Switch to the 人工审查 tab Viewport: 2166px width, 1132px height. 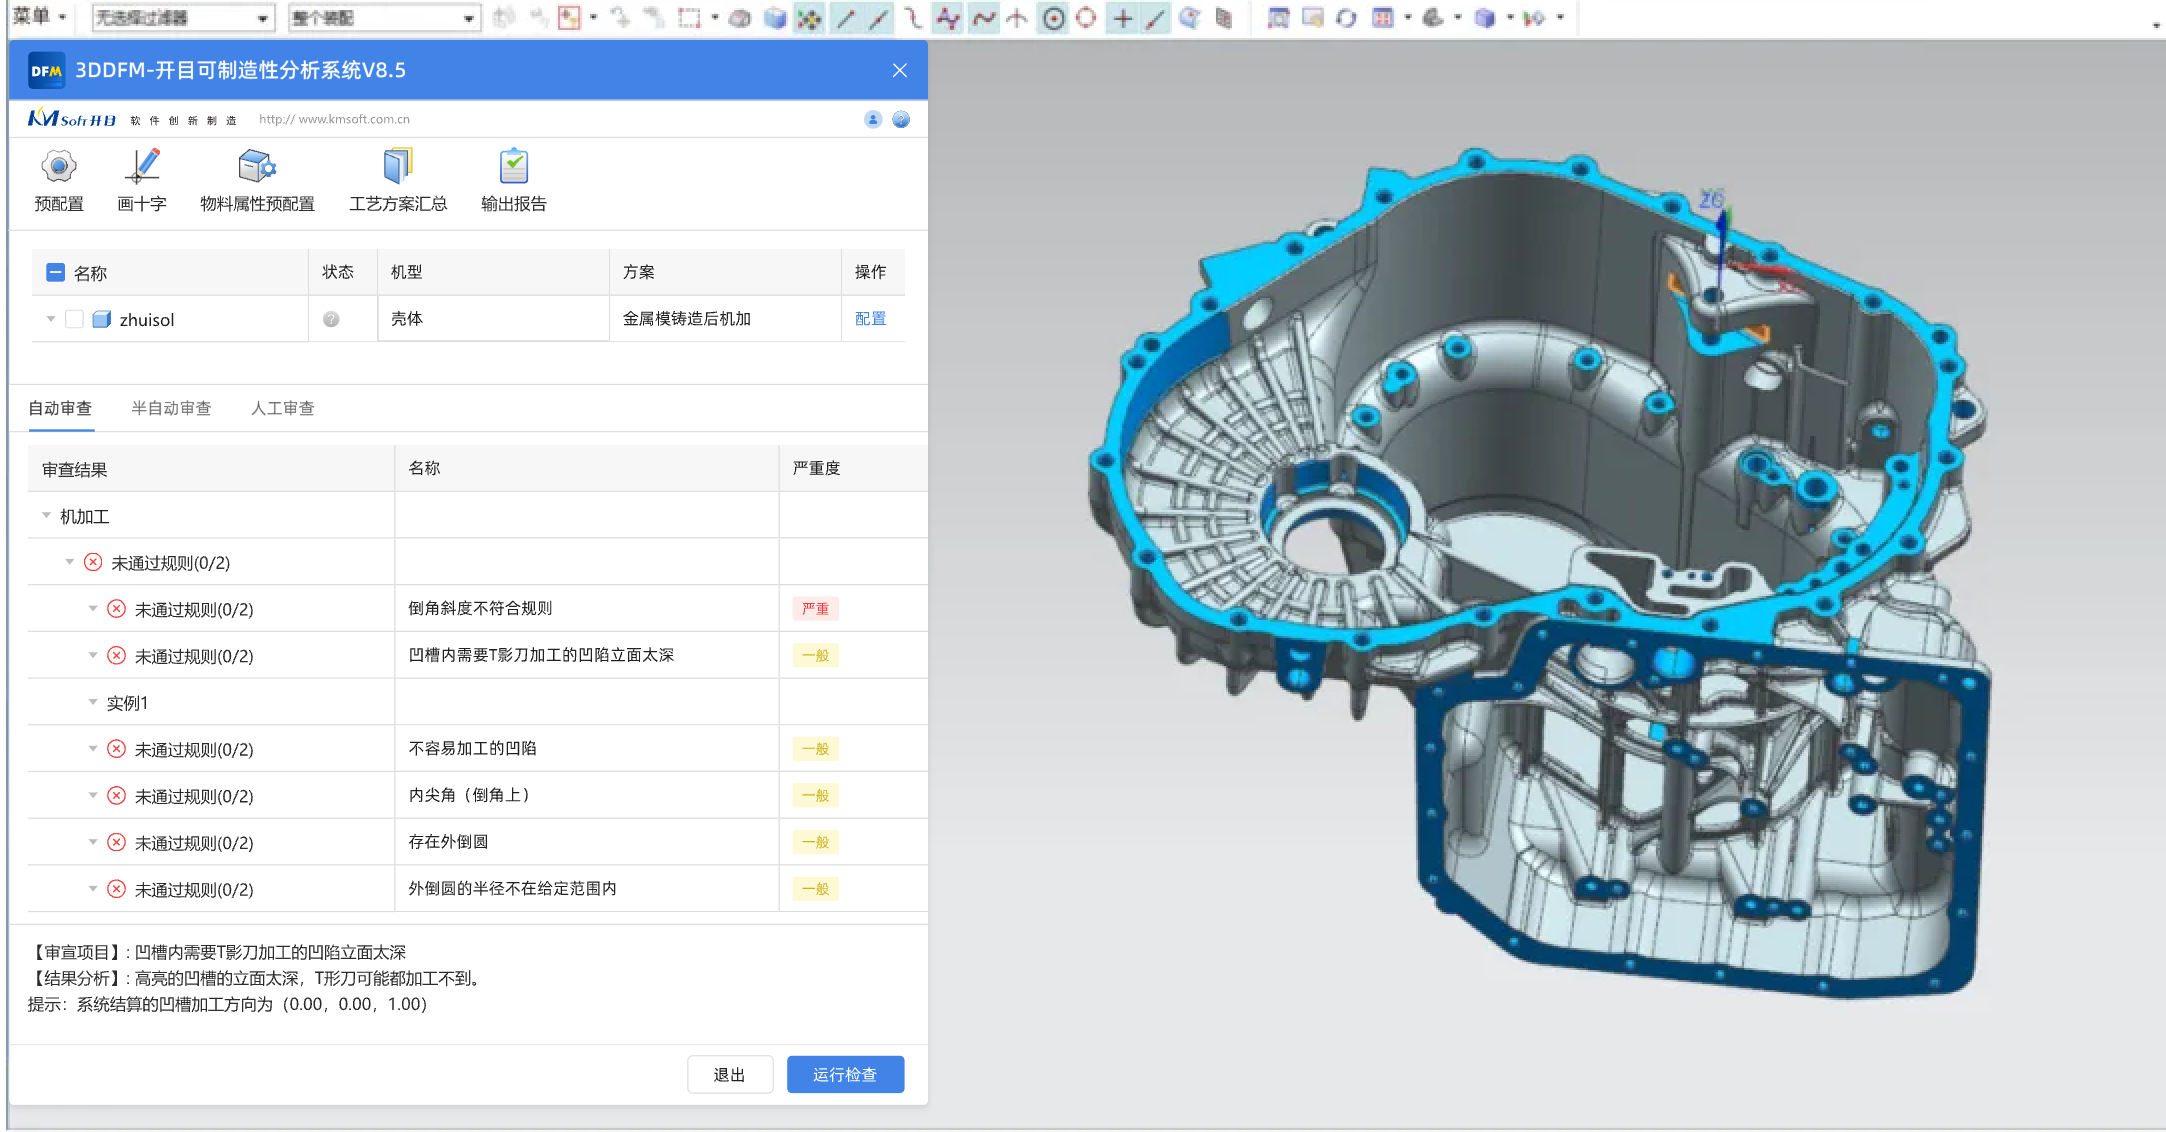click(x=282, y=408)
